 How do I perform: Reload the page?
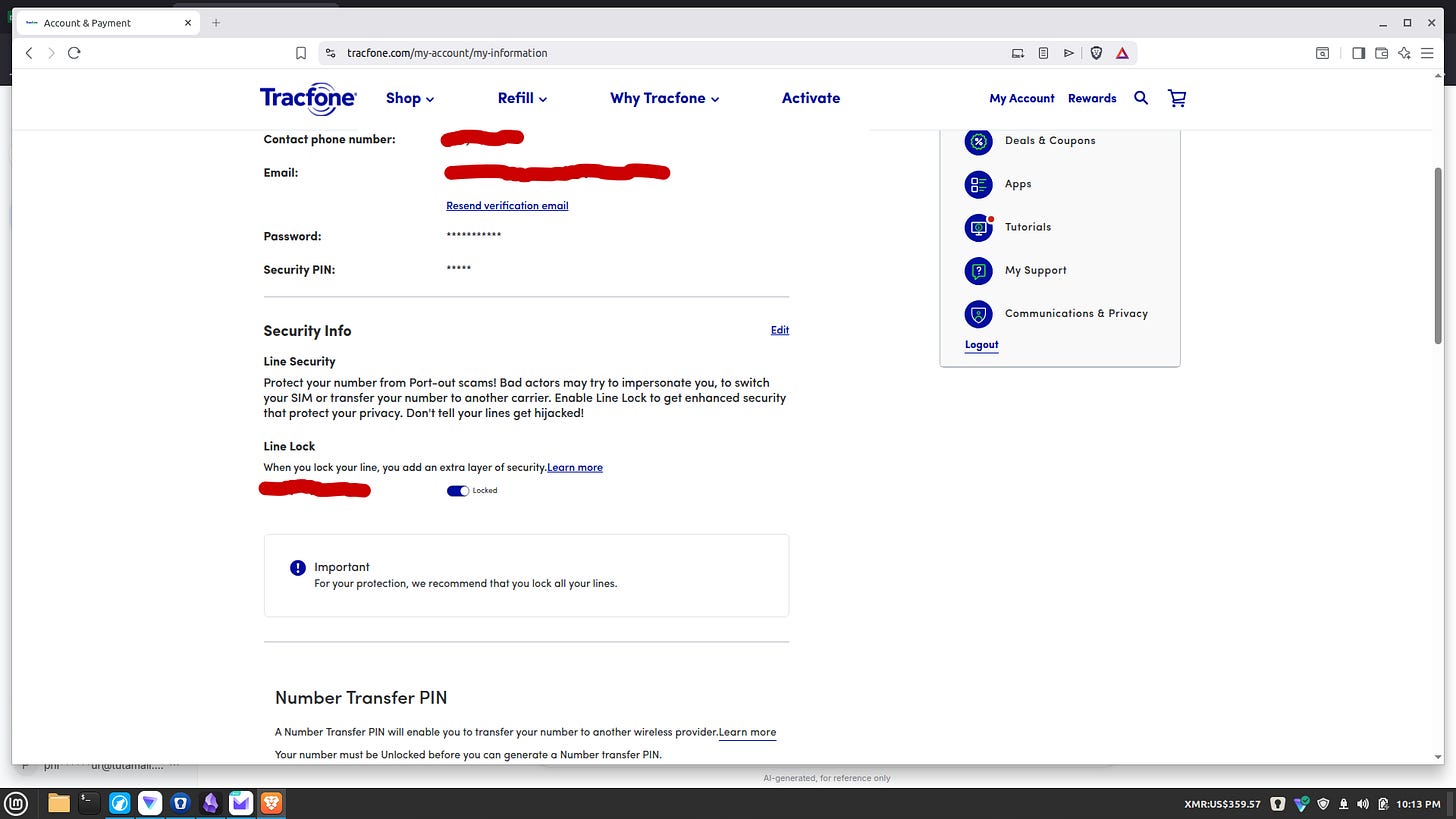(x=74, y=53)
